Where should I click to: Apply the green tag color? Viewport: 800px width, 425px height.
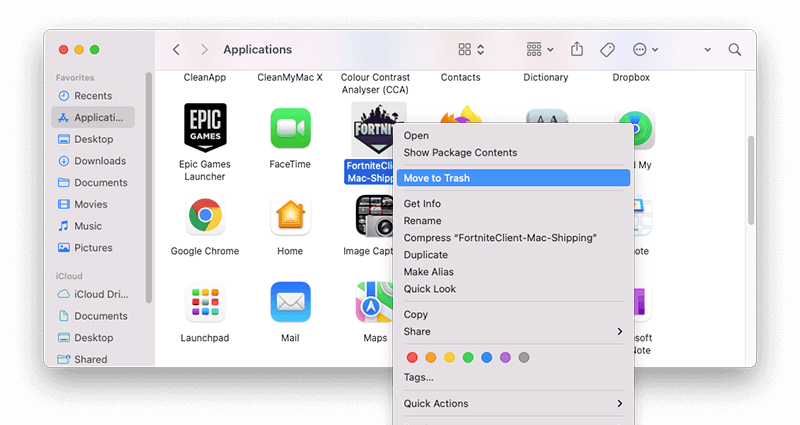click(x=468, y=358)
